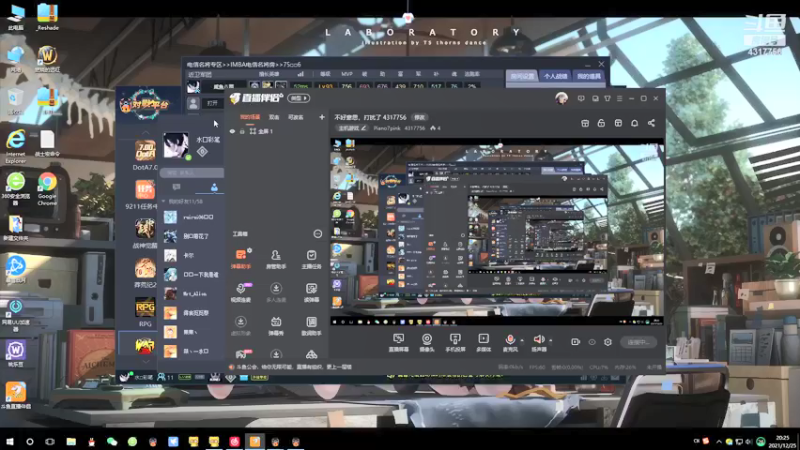Collapse the 工具箱 panel with circle button
The width and height of the screenshot is (800, 450).
(317, 234)
